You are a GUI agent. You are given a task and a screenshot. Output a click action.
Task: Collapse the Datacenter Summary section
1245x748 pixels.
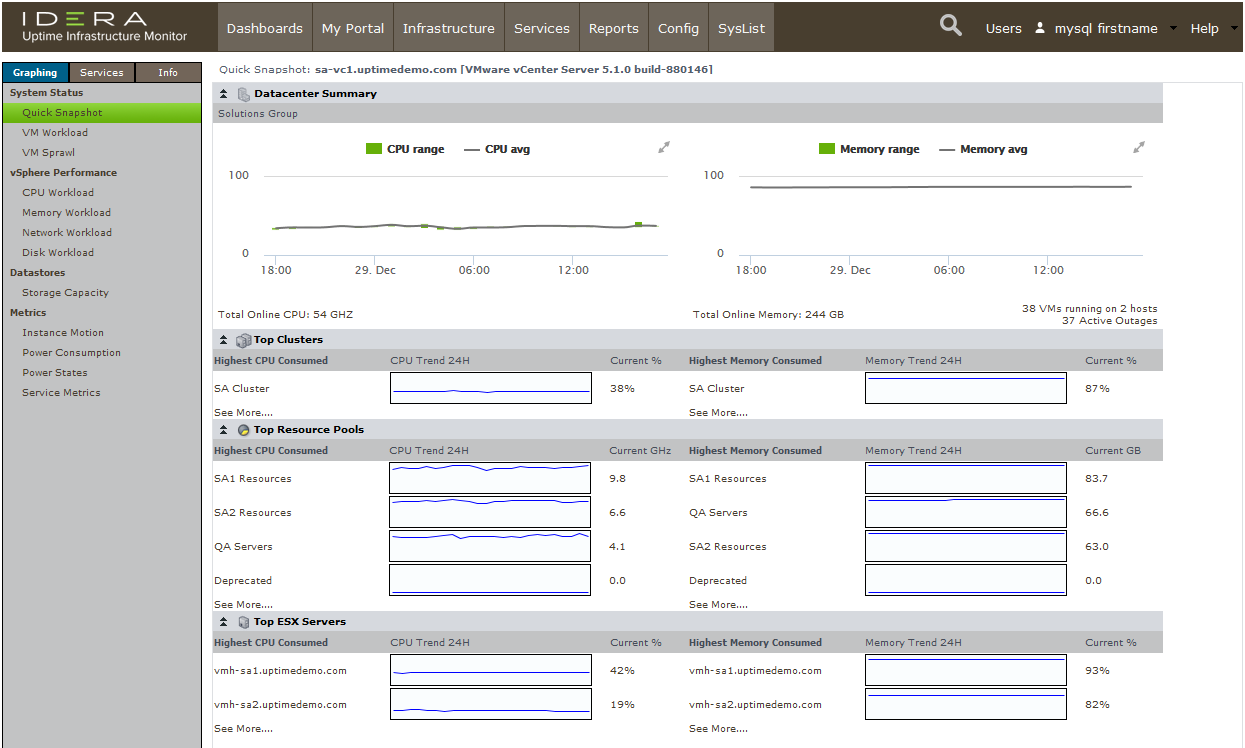point(224,94)
